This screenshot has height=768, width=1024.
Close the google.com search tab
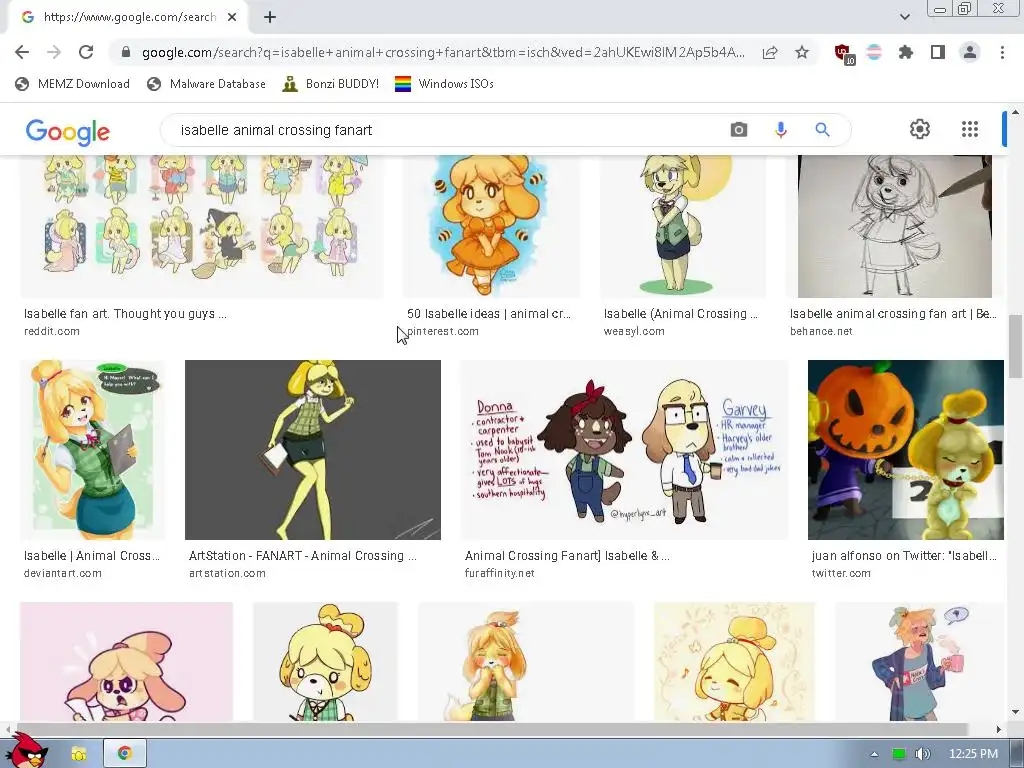pos(232,17)
